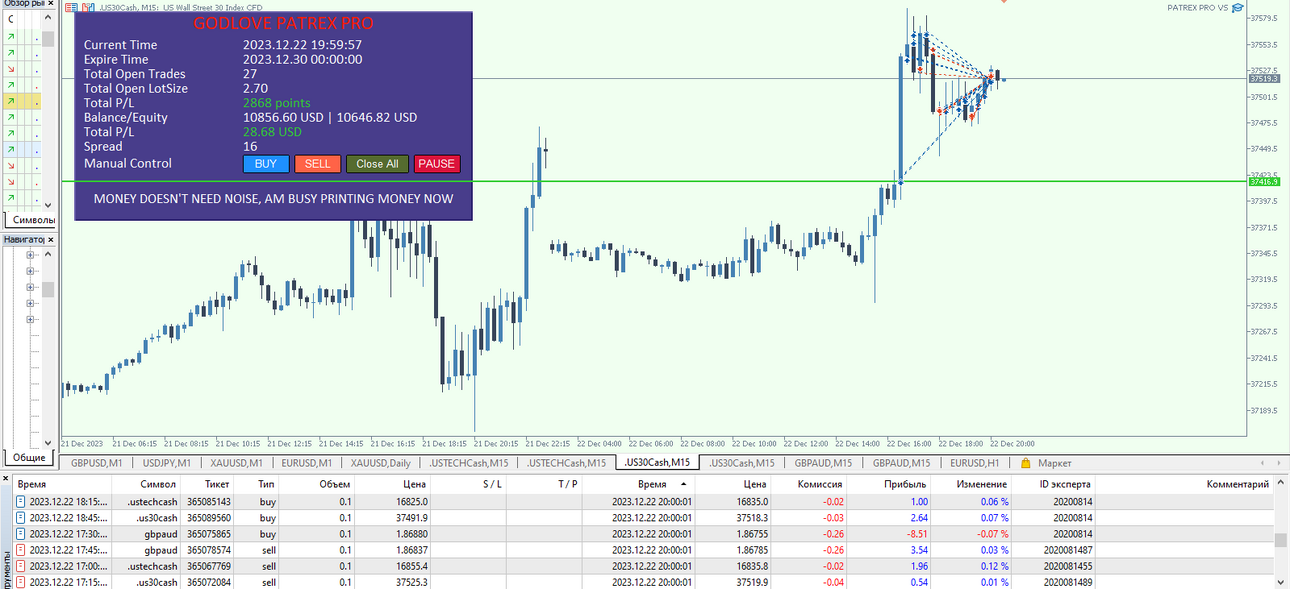Image resolution: width=1290 pixels, height=589 pixels.
Task: Close the Обзор рынка panel
Action: pos(51,4)
